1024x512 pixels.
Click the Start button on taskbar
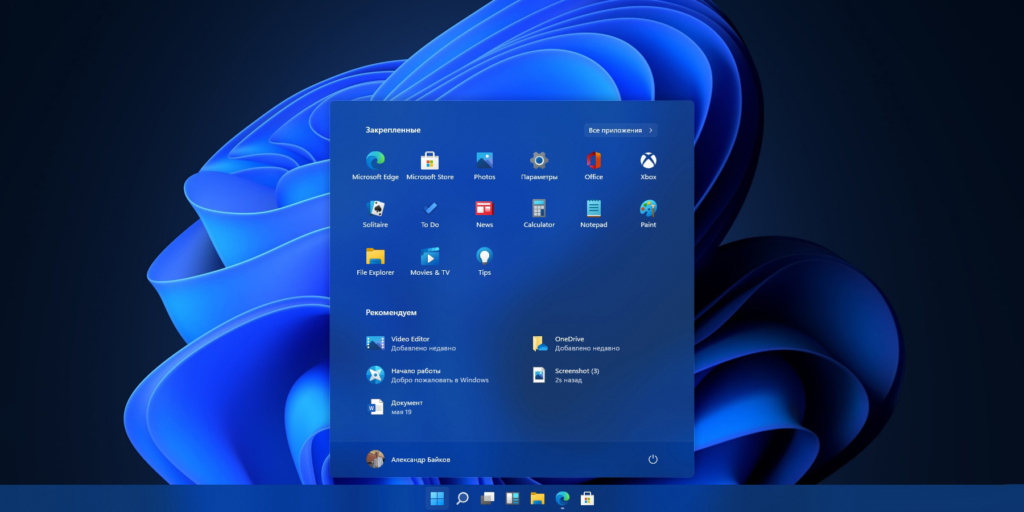437,498
